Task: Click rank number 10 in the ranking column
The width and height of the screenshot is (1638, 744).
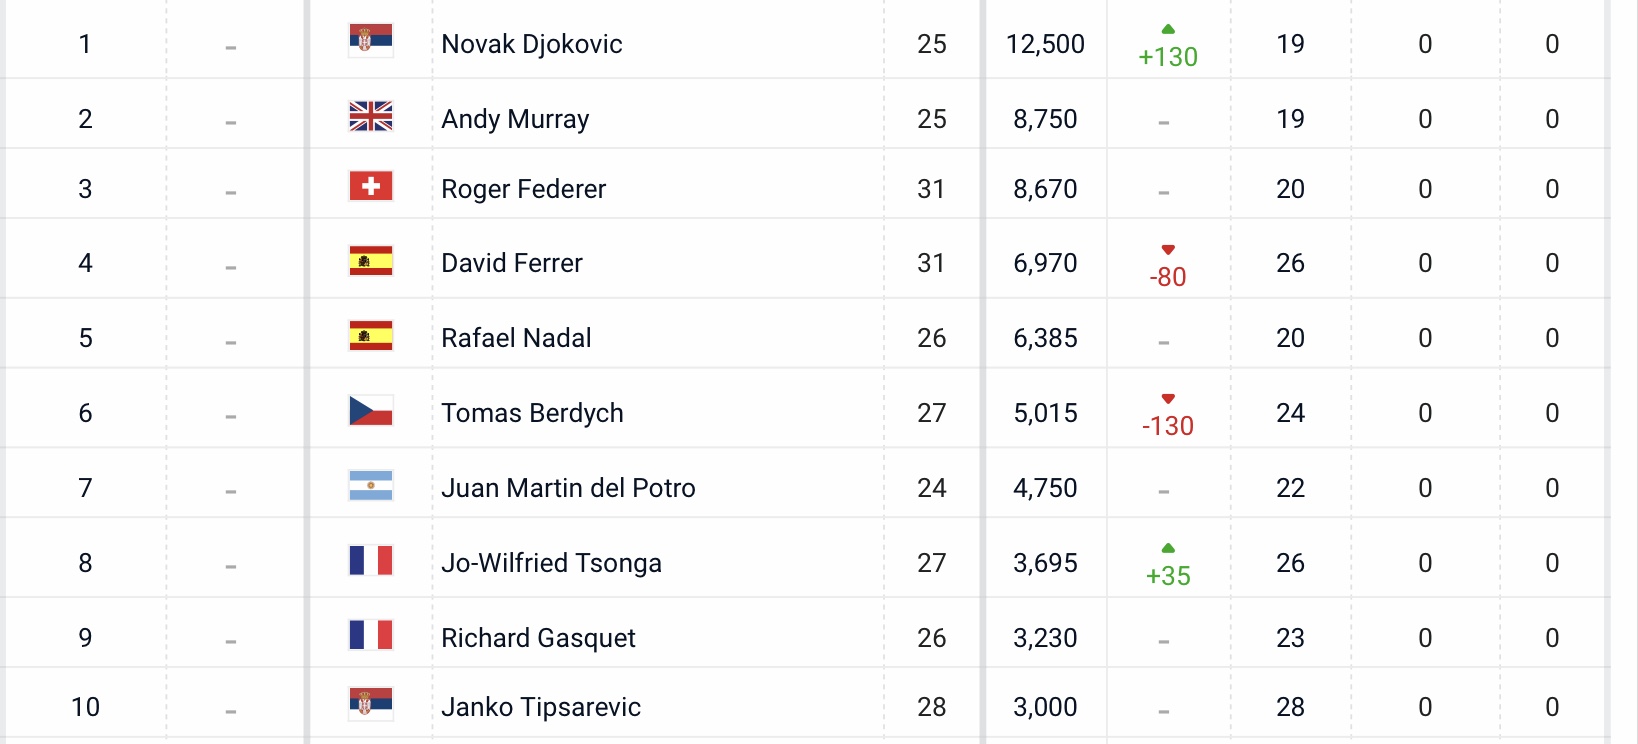Action: pos(85,707)
